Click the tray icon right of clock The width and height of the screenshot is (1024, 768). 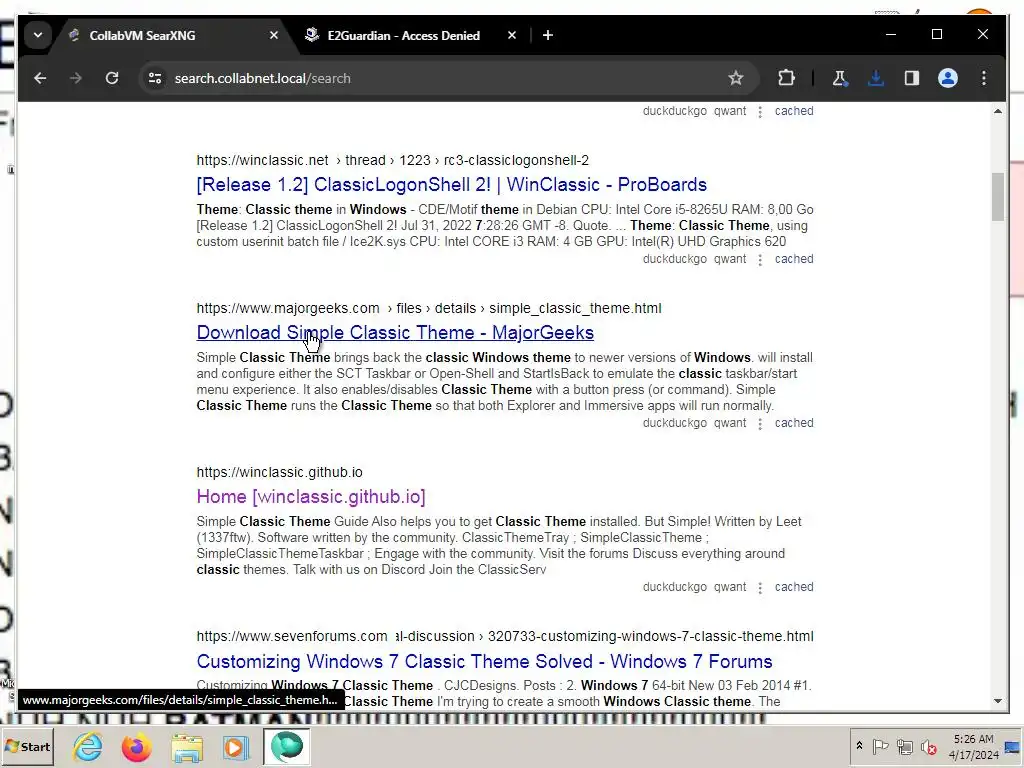point(1012,746)
